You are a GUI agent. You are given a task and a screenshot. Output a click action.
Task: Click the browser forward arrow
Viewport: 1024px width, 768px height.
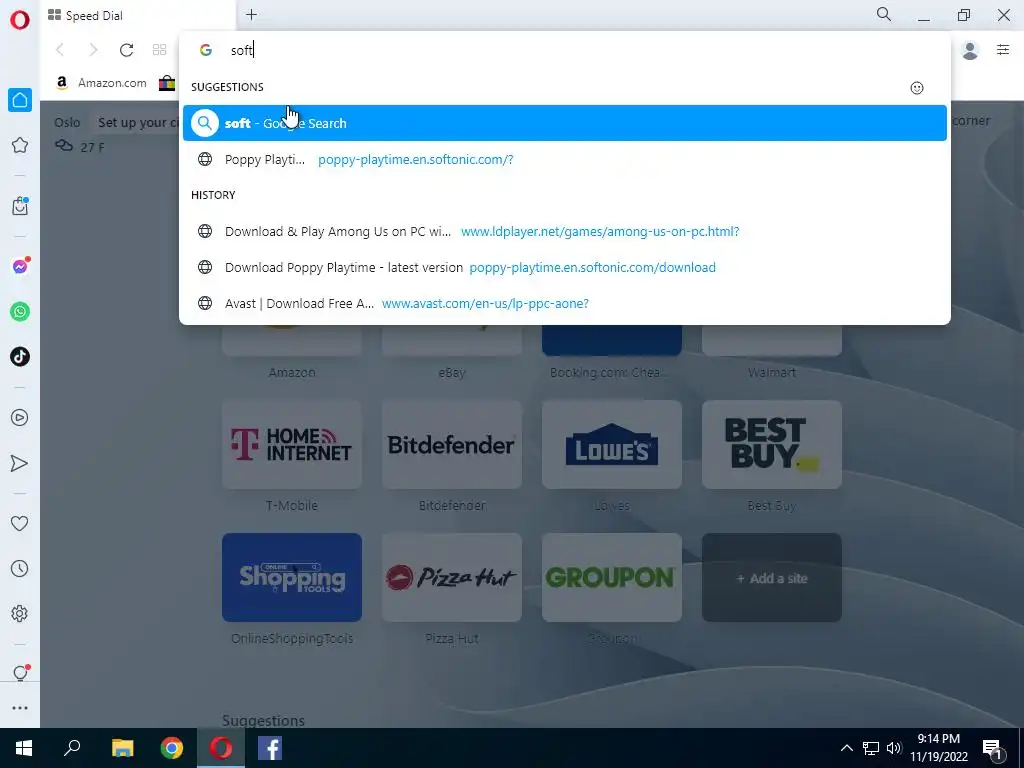pos(93,50)
